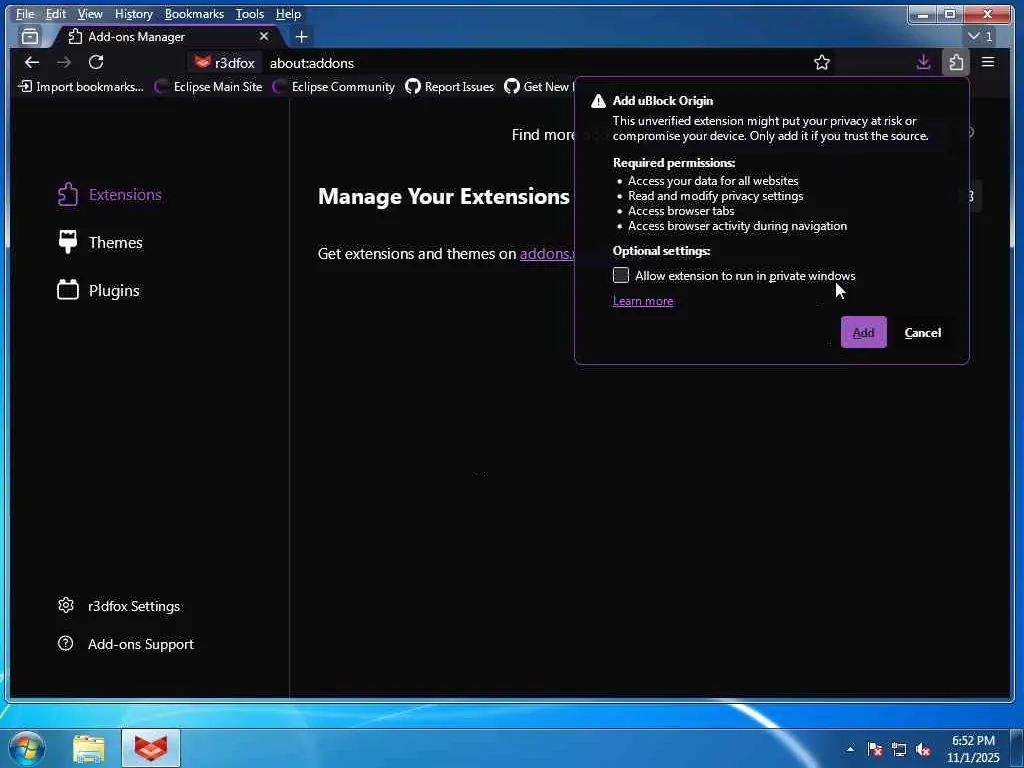The width and height of the screenshot is (1024, 768).
Task: Click the Report Issues bookmark label
Action: [x=459, y=86]
